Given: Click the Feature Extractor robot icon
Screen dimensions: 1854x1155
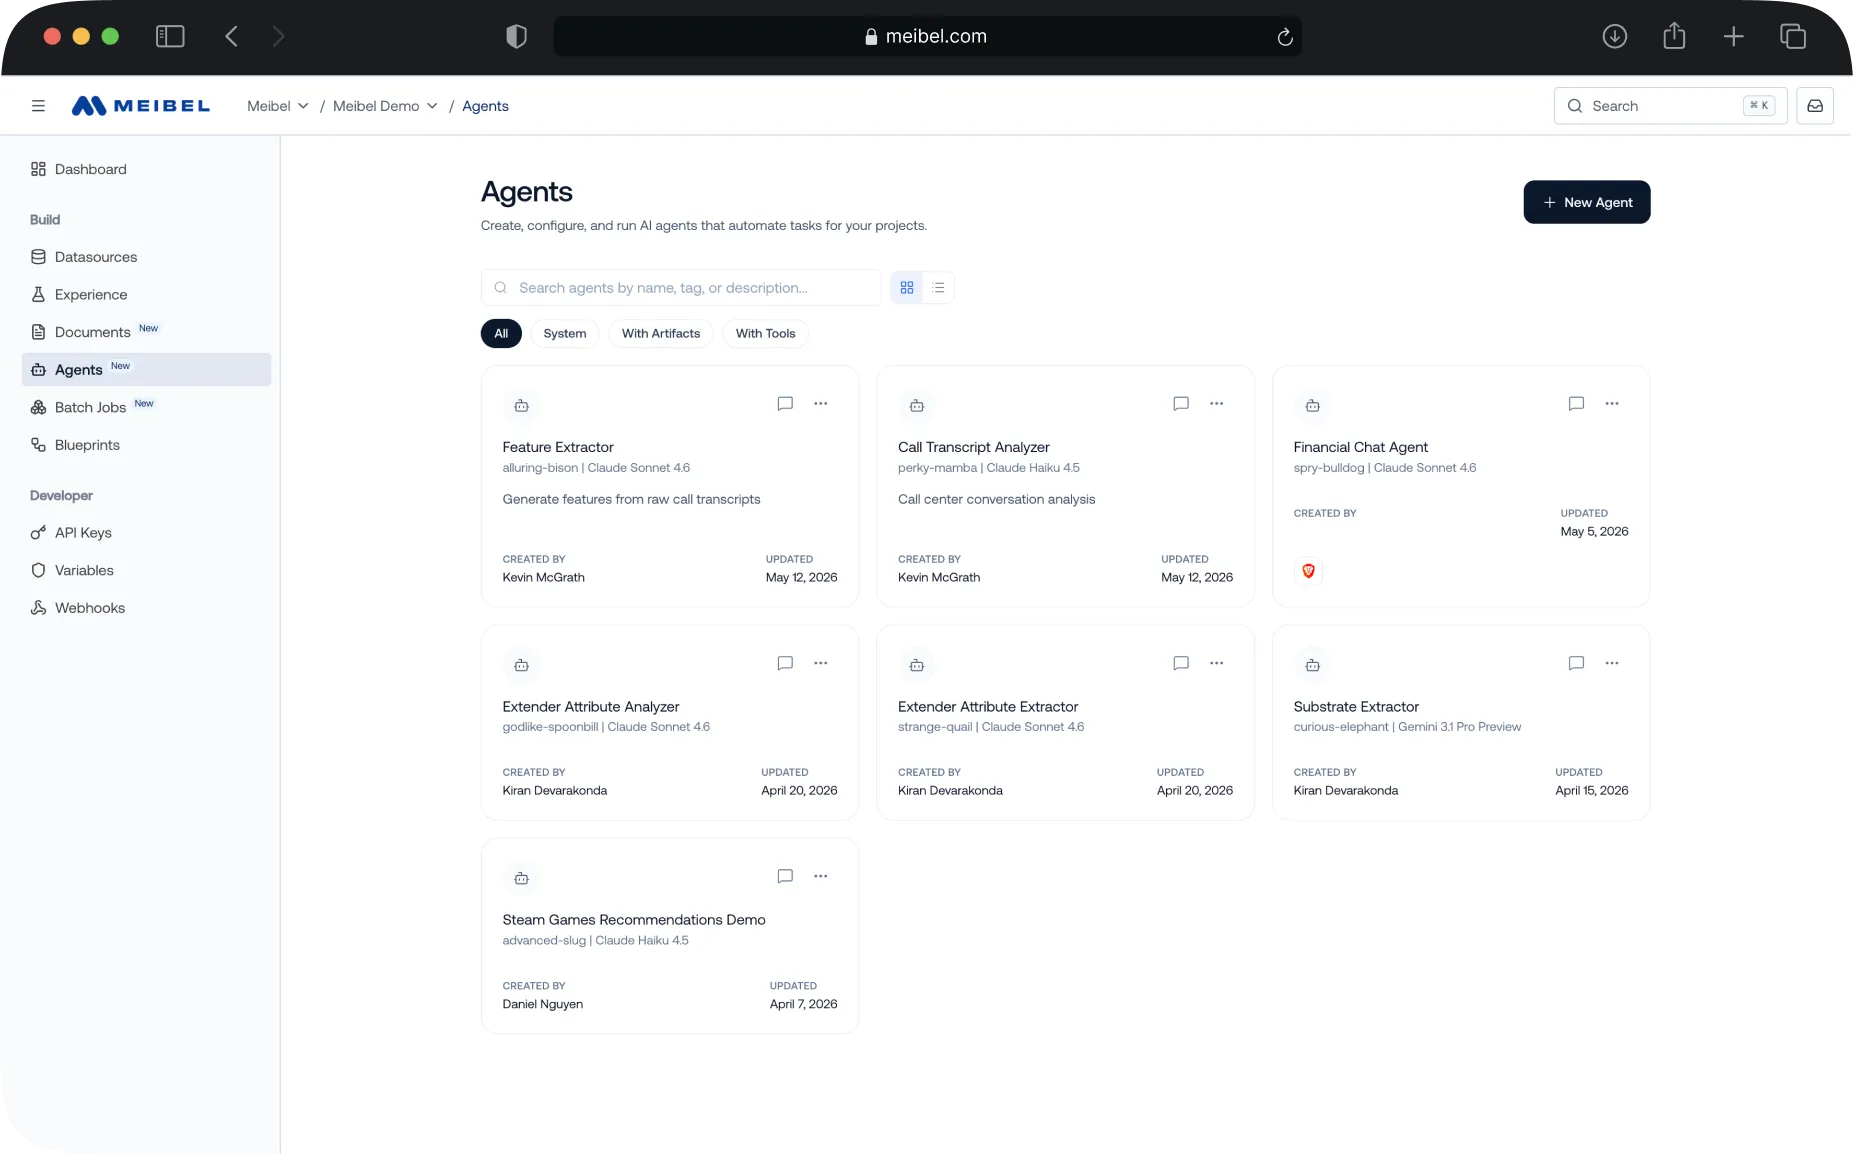Looking at the screenshot, I should (x=521, y=406).
